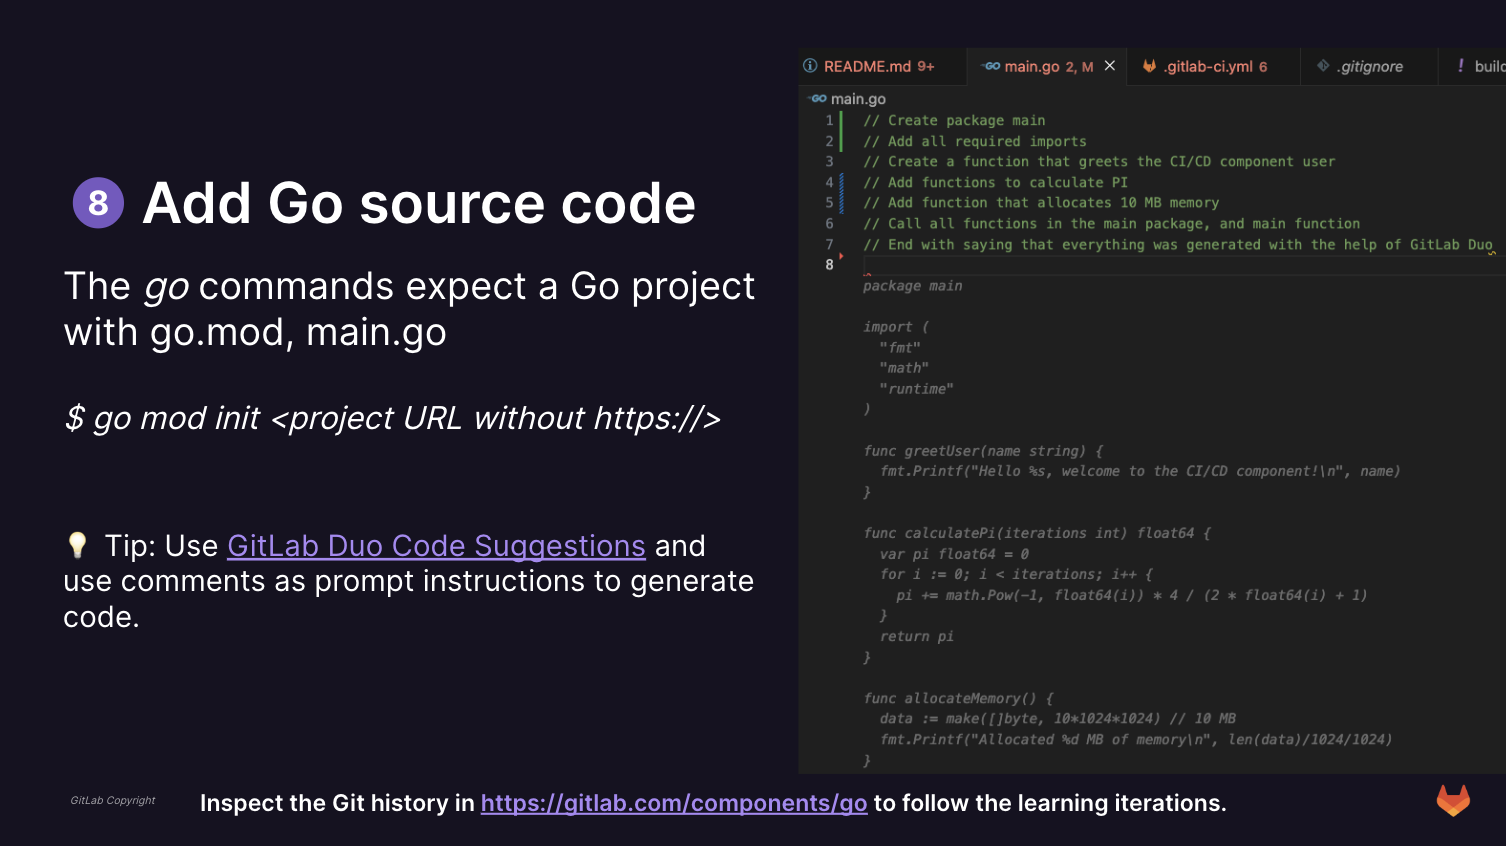Click the 'func allocateMemory()' suggestion line

pyautogui.click(x=958, y=698)
